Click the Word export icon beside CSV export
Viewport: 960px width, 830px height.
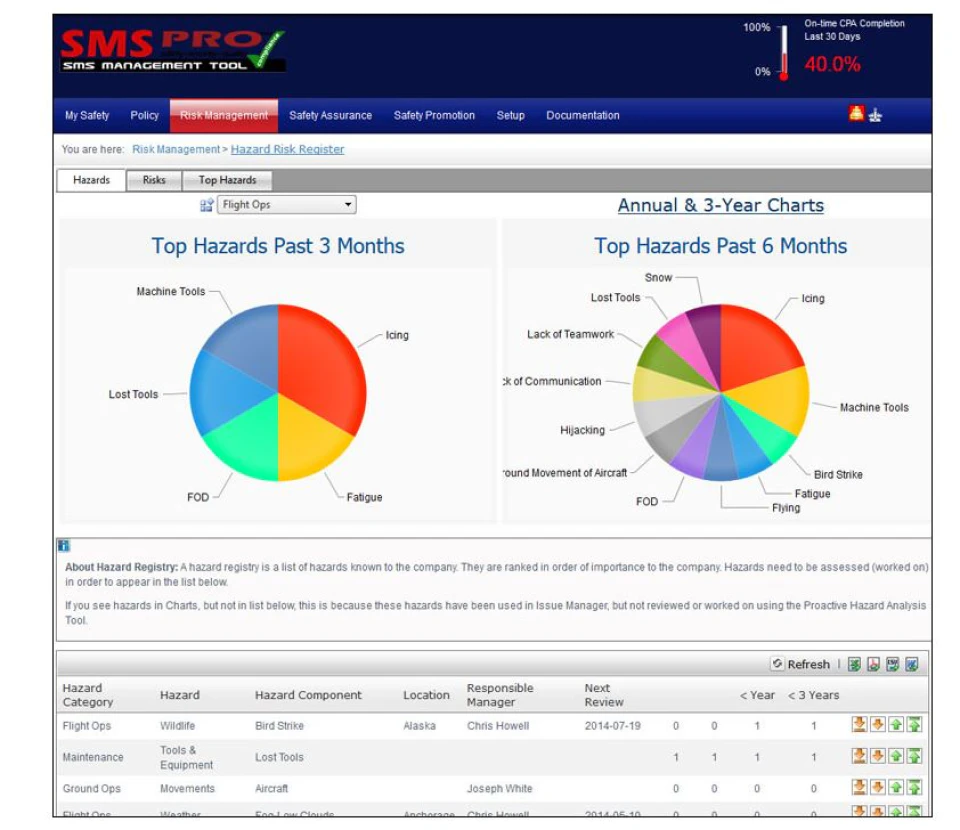tap(911, 663)
